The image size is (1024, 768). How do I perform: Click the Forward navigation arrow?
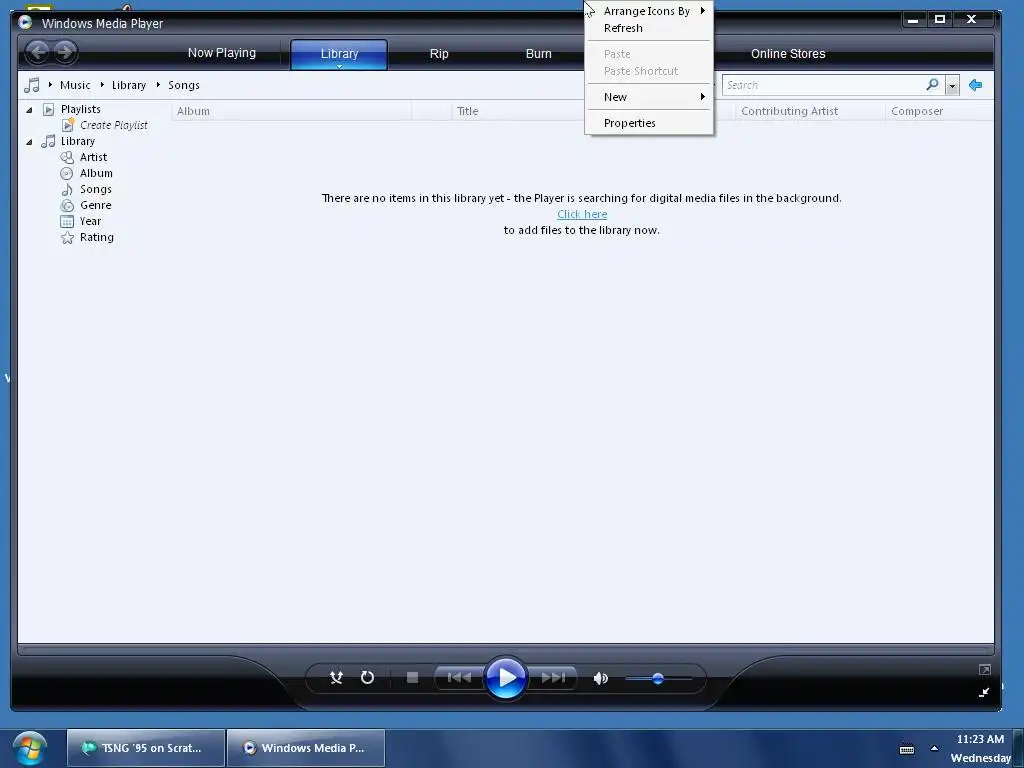tap(65, 52)
